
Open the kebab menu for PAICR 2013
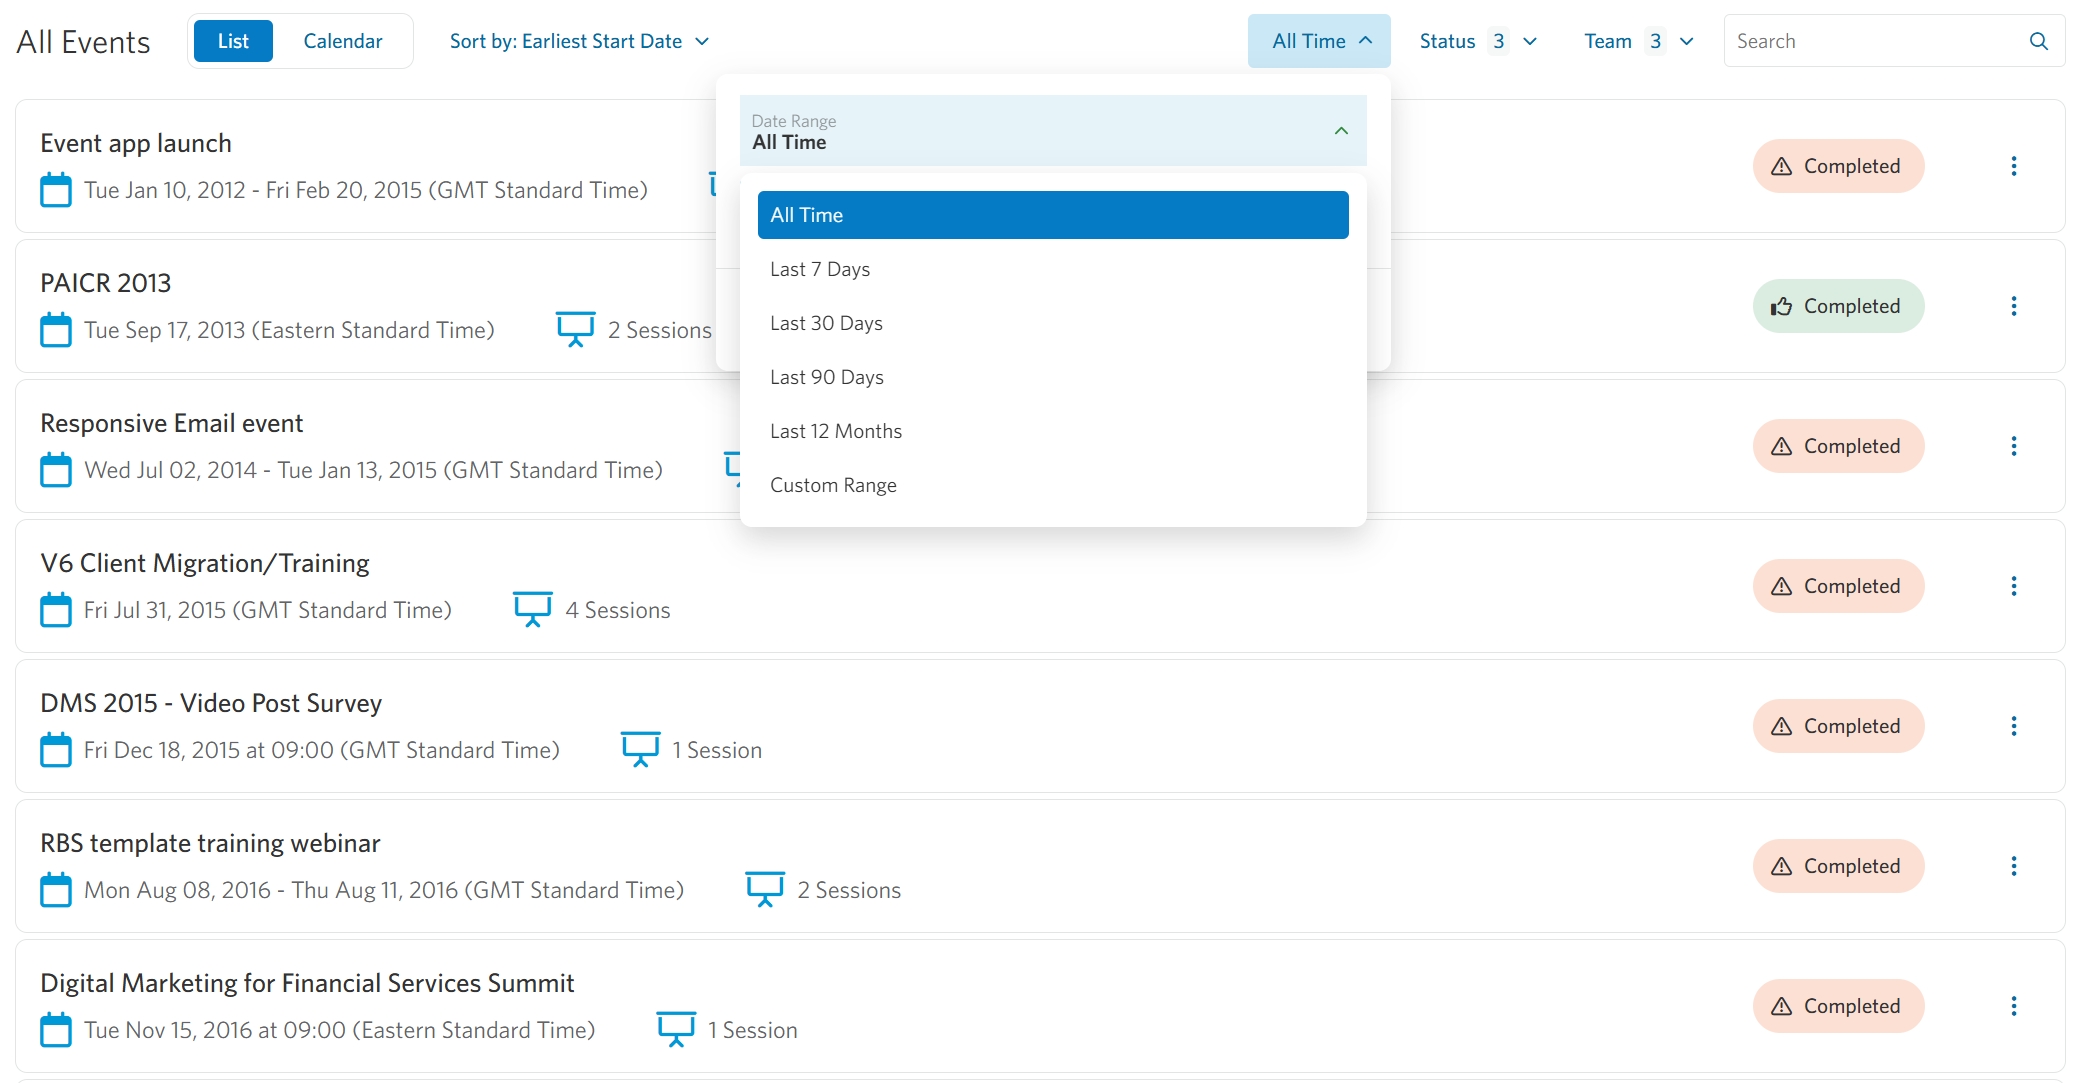[2013, 306]
